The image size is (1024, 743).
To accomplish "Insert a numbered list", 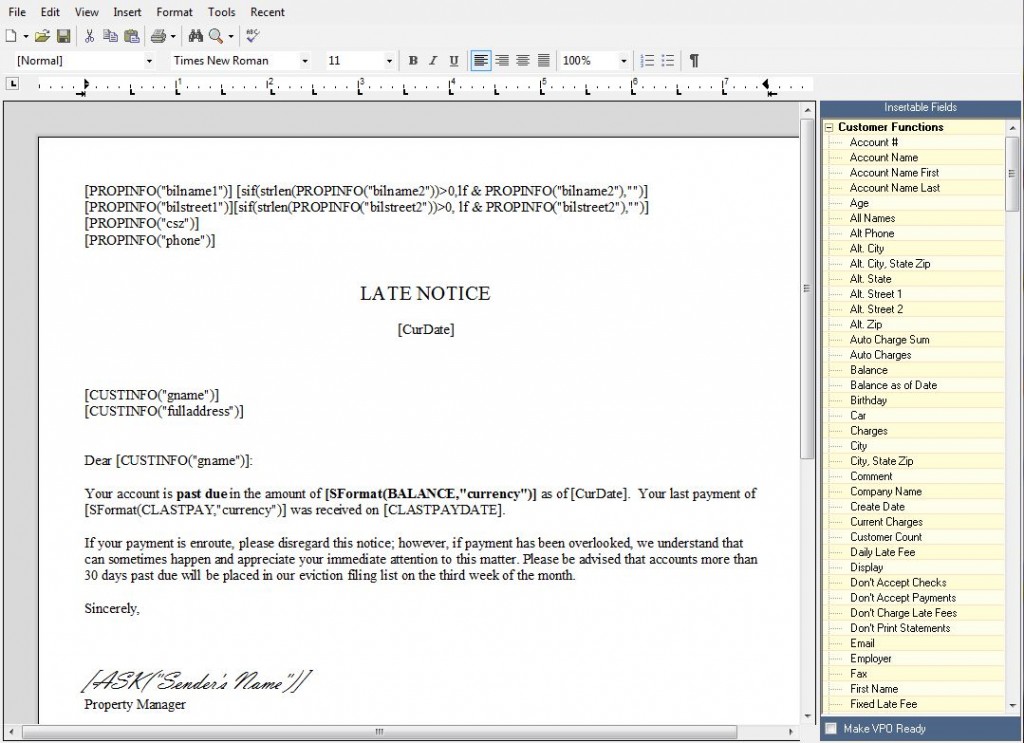I will [647, 61].
